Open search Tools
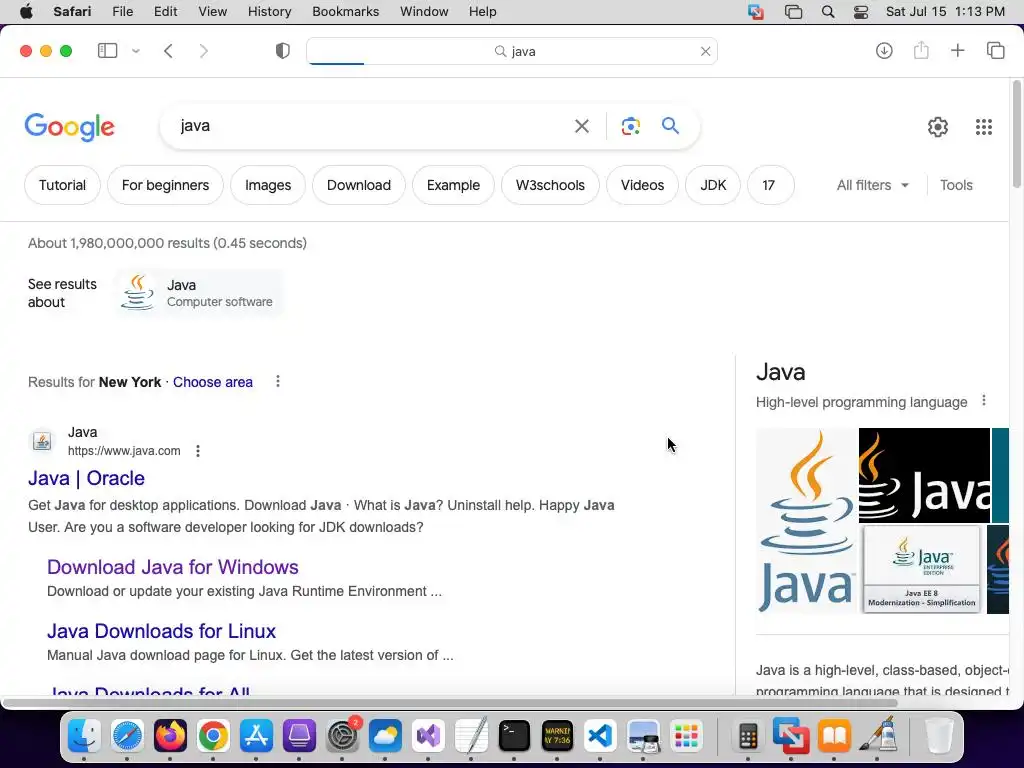Screen dimensions: 1024x768 [x=956, y=185]
